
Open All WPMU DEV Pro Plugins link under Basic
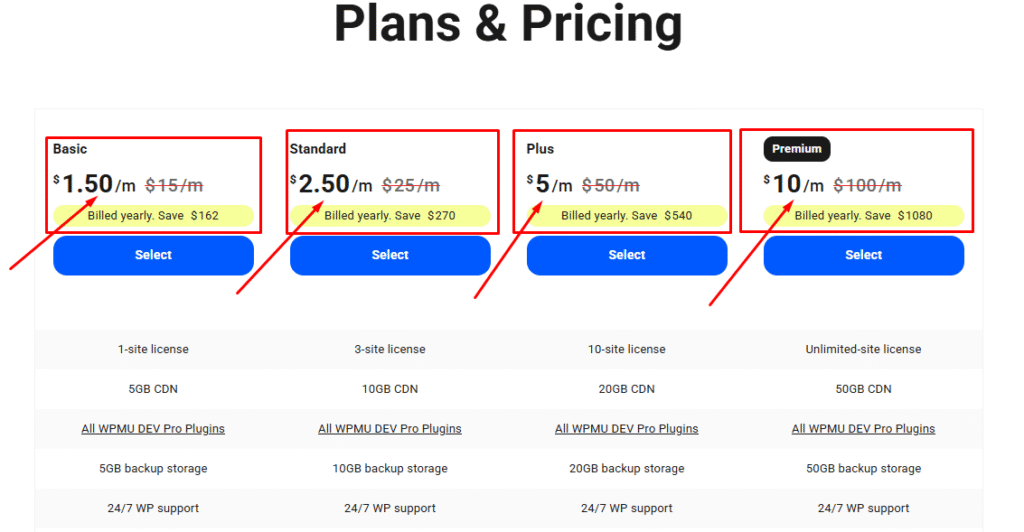click(x=153, y=429)
